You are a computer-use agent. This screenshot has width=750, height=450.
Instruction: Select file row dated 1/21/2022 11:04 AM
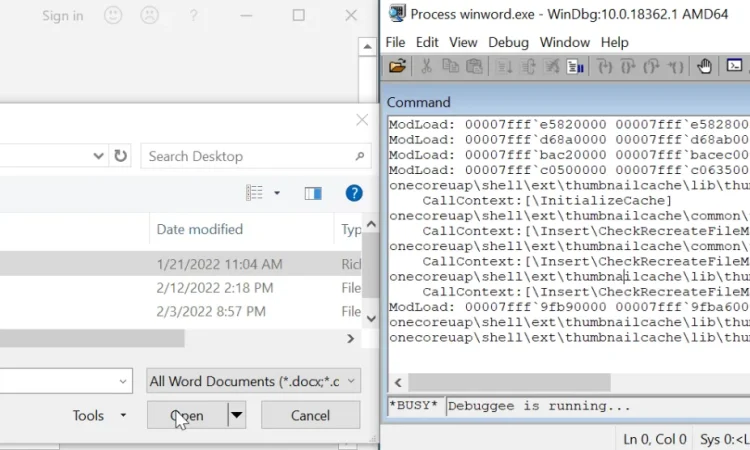(182, 263)
